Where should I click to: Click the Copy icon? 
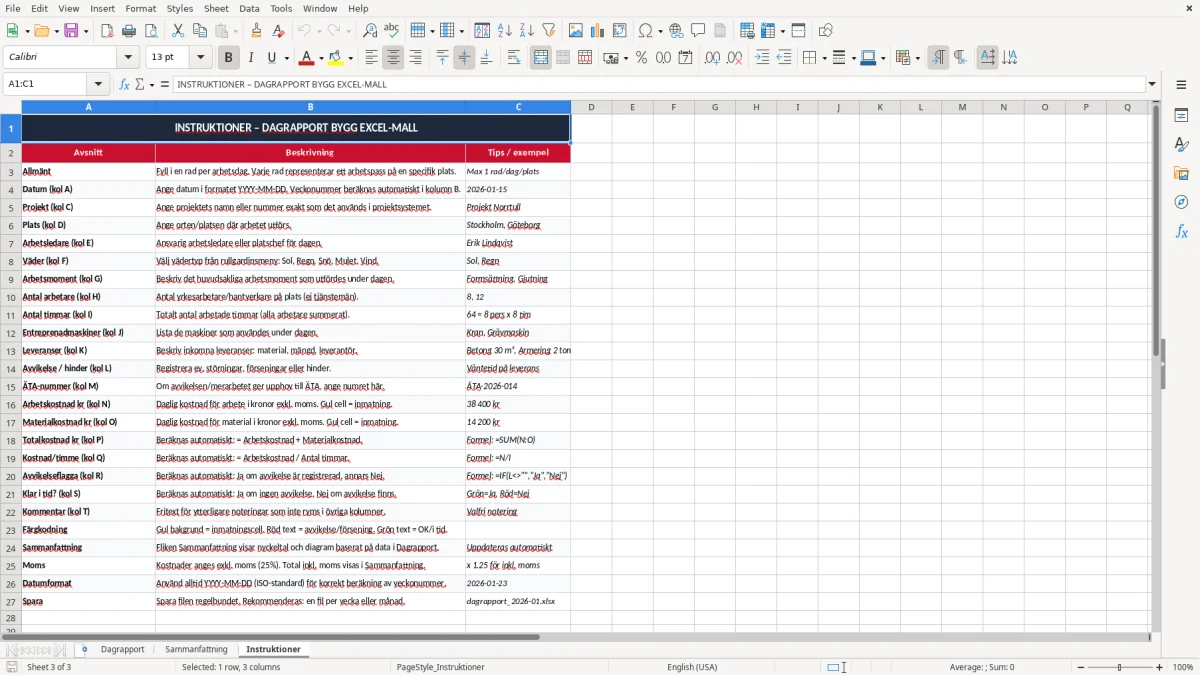click(199, 31)
